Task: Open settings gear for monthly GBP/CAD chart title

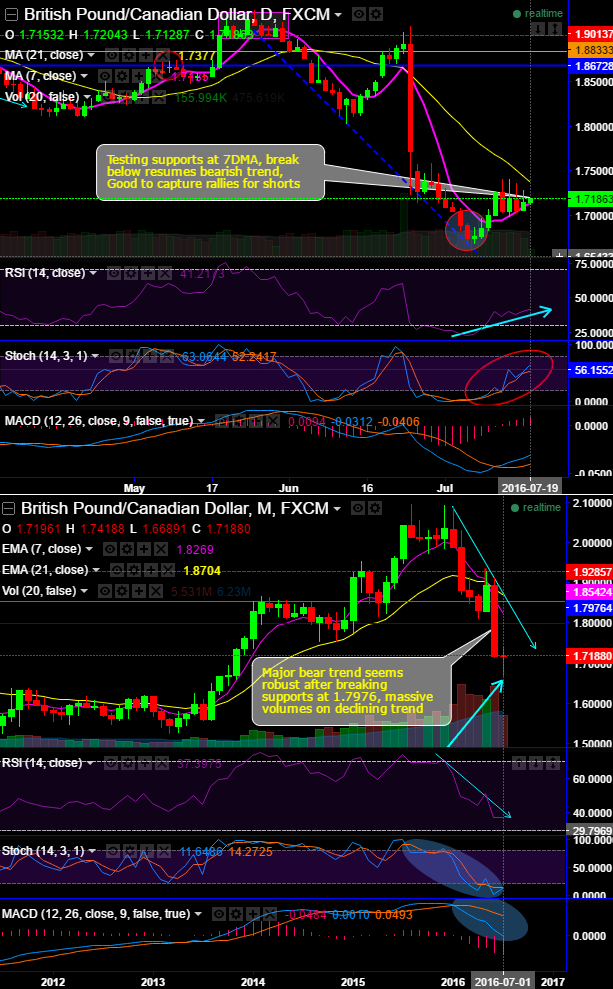Action: [x=375, y=508]
